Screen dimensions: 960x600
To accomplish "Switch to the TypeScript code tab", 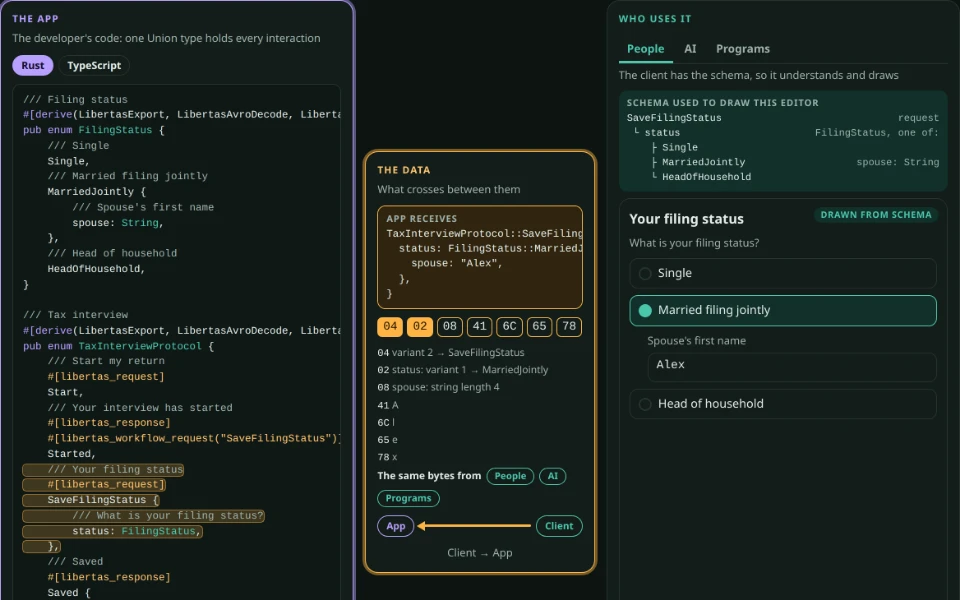I will click(94, 66).
